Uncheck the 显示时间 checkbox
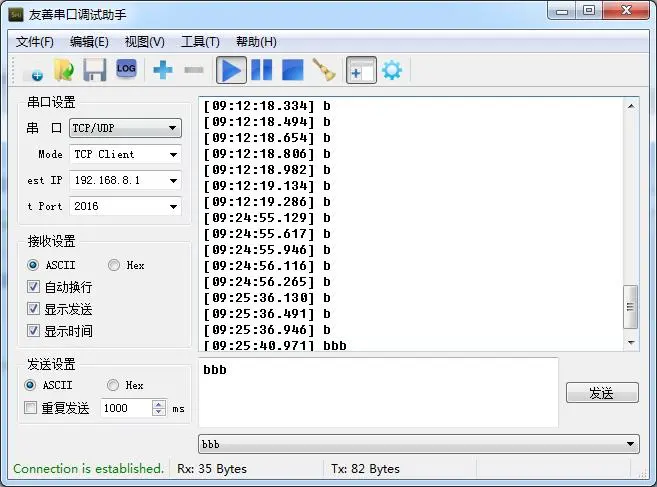 34,331
